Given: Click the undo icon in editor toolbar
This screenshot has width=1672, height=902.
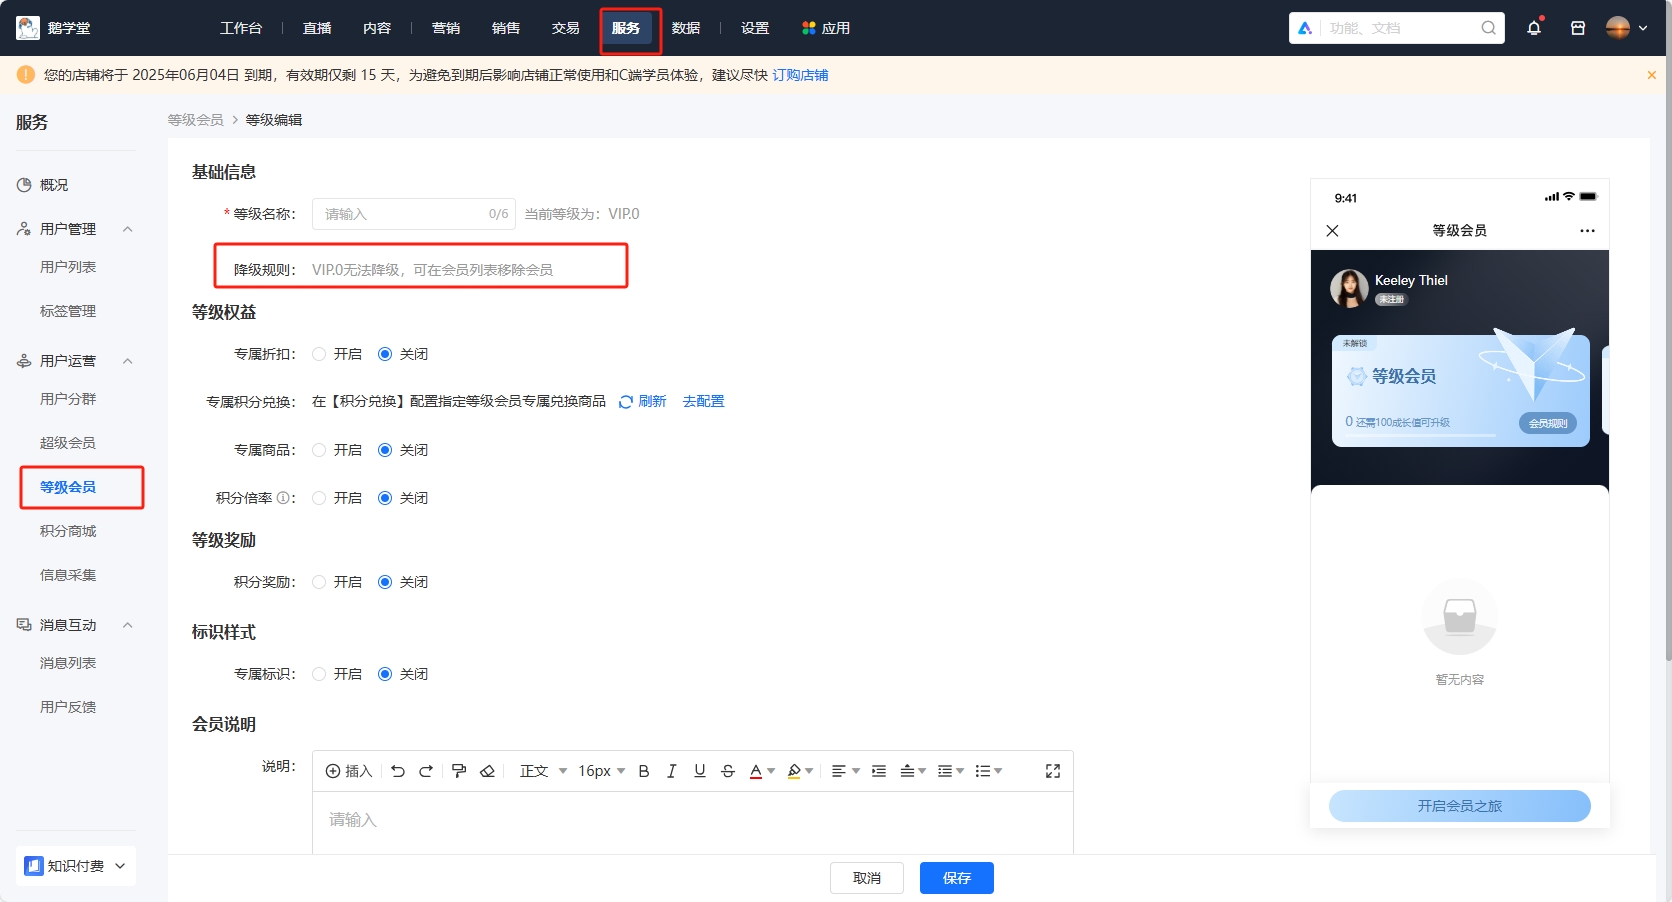Looking at the screenshot, I should tap(398, 771).
